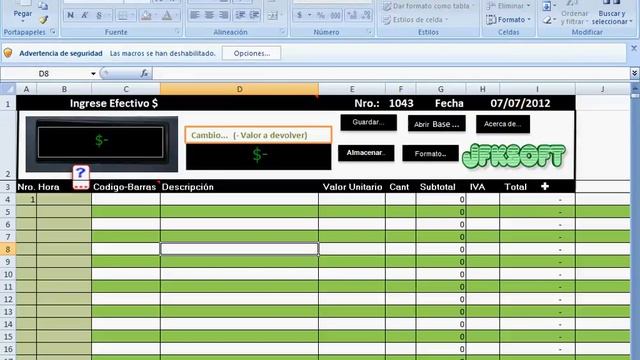This screenshot has width=640, height=360.
Task: Click the Italic (K) formatting icon
Action: click(84, 16)
